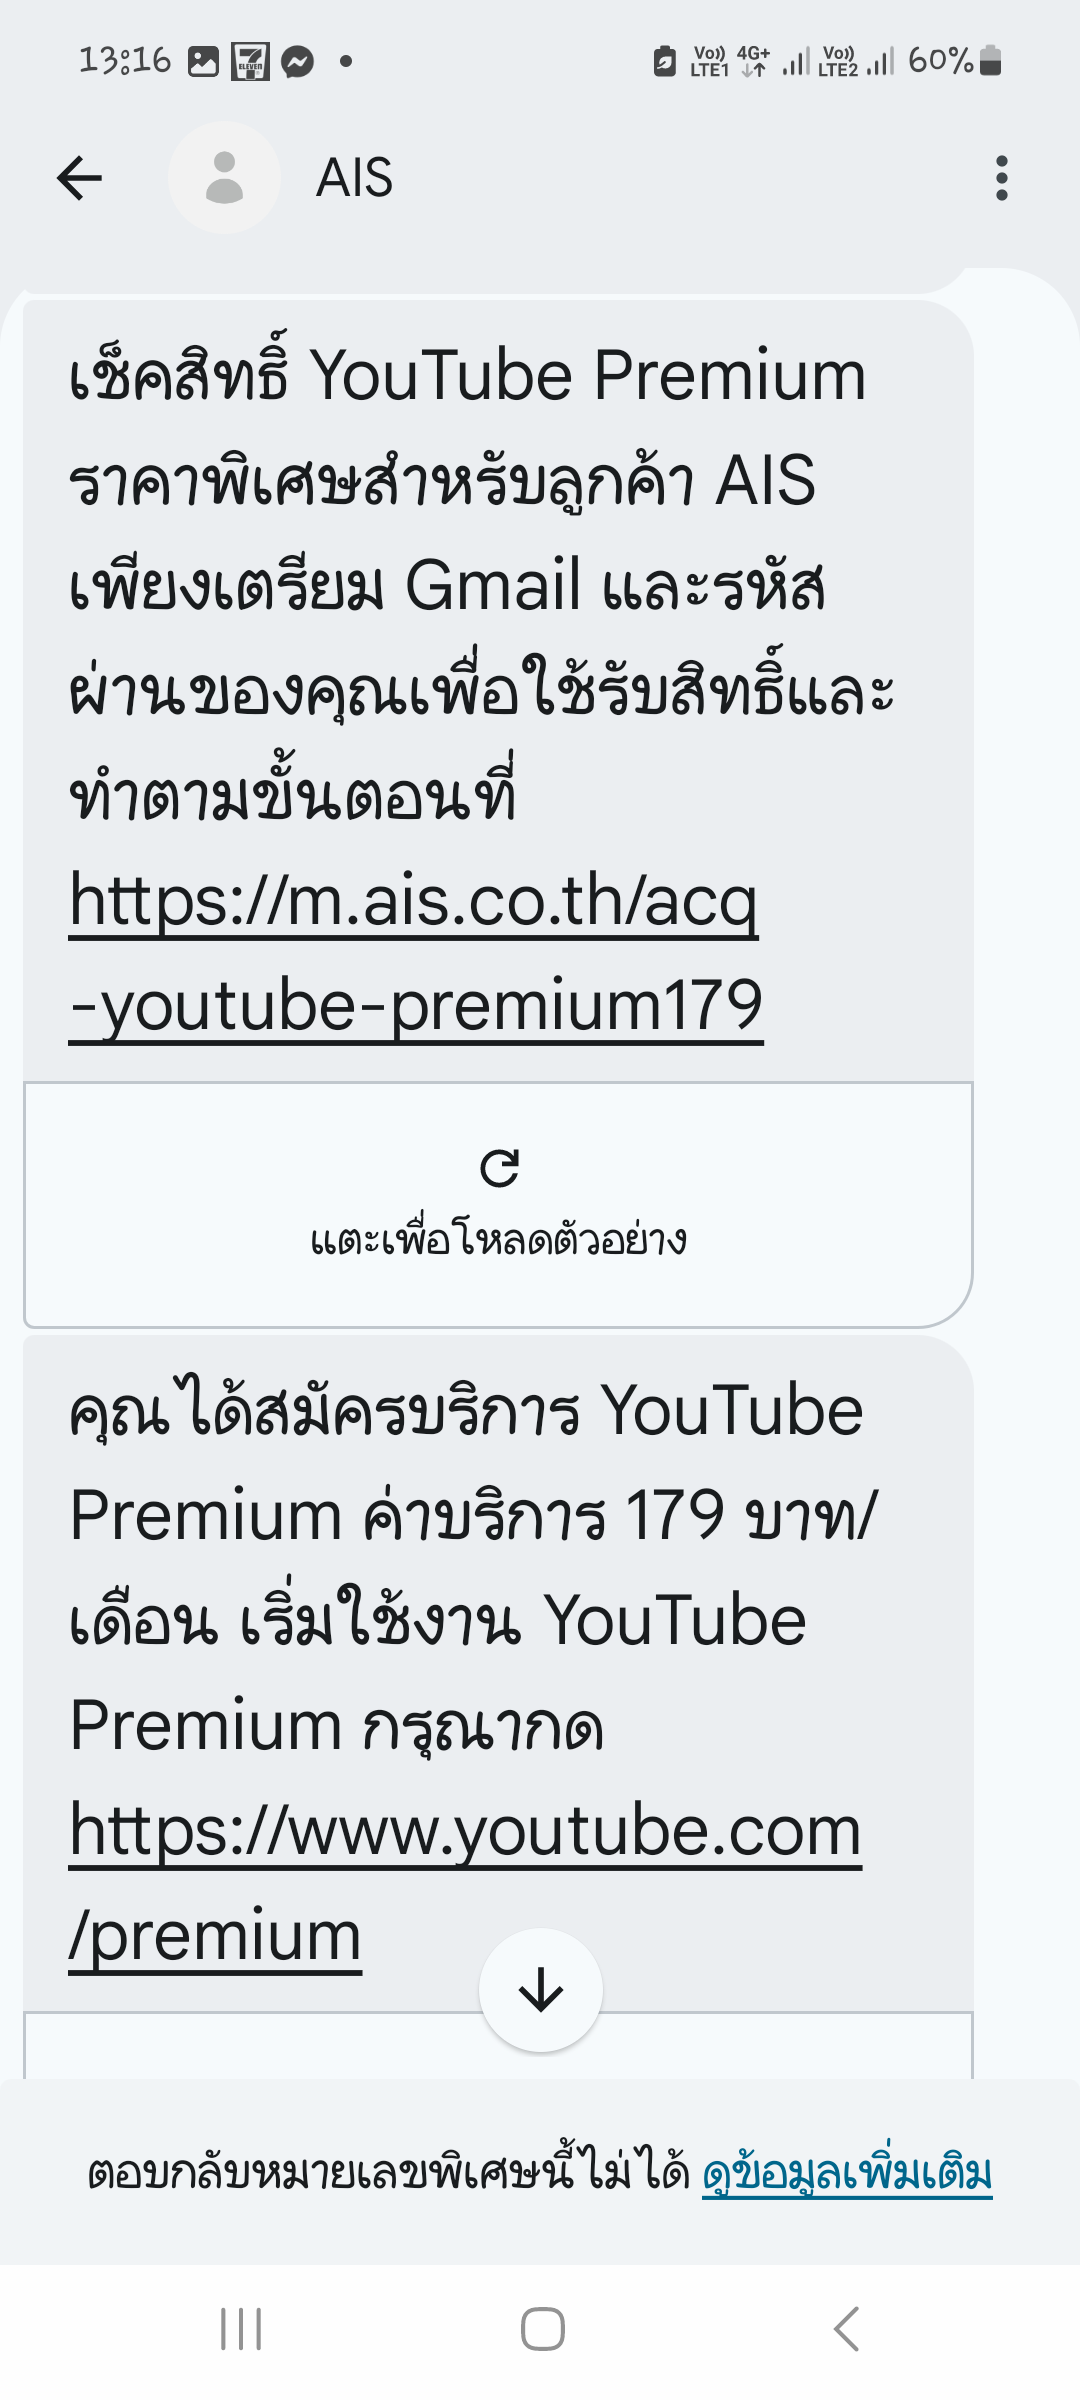Screen dimensions: 1080x2400
Task: Tap the gallery image notification icon
Action: tap(203, 62)
